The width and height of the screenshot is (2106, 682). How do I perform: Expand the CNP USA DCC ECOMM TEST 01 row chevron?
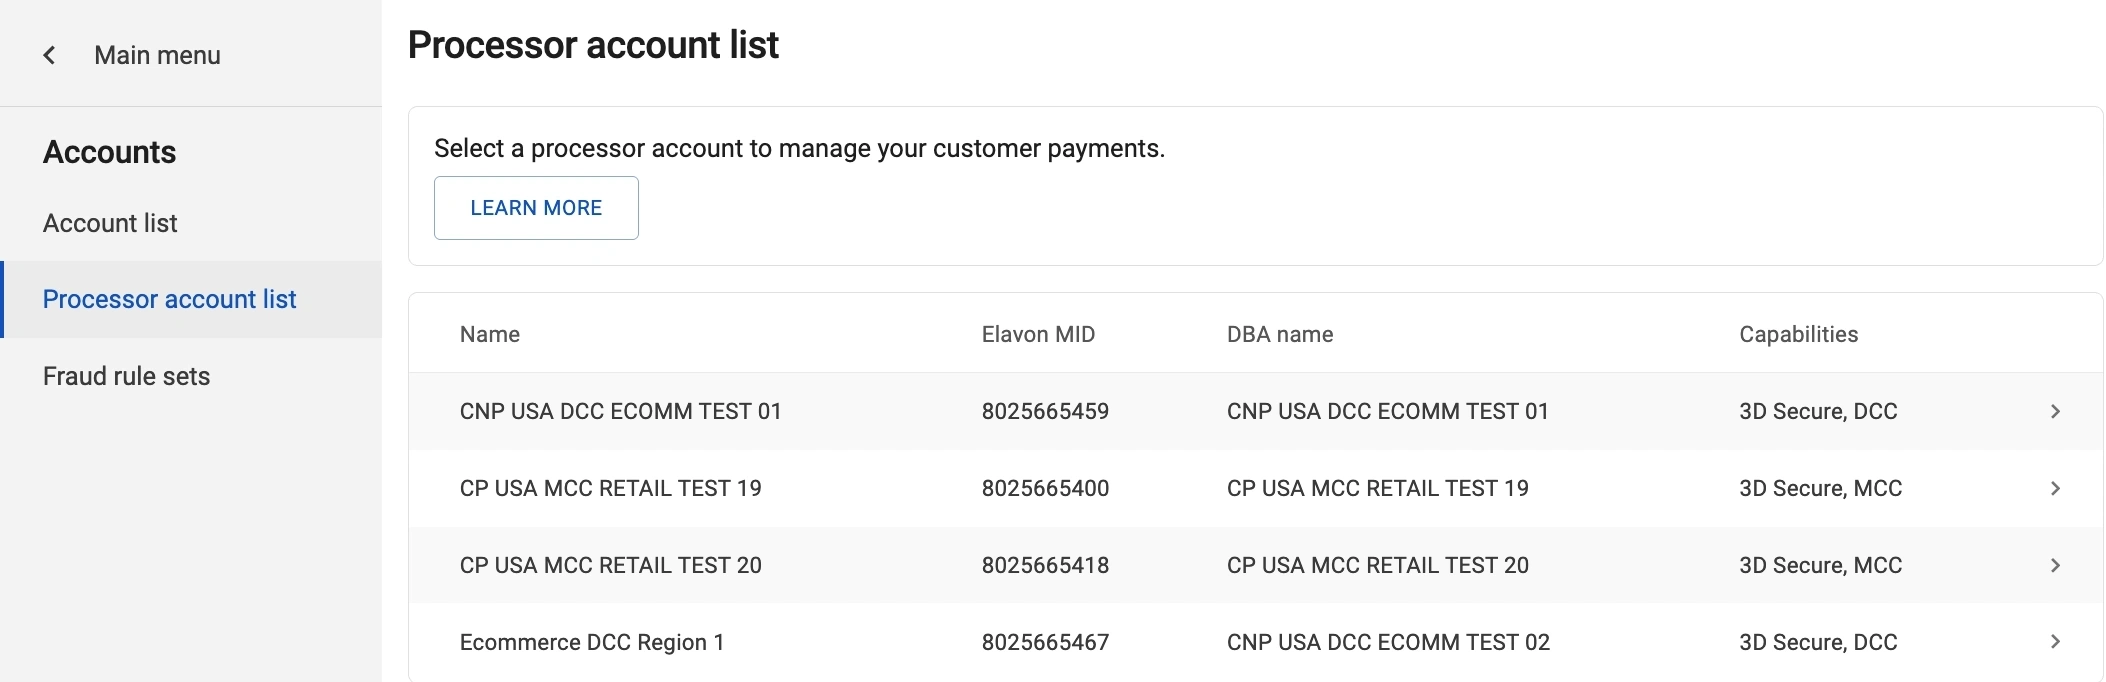2055,411
